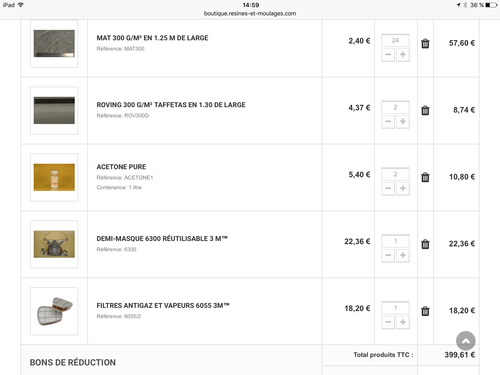This screenshot has height=375, width=500.
Task: Increase Roving 300 quantity by one
Action: tap(403, 122)
